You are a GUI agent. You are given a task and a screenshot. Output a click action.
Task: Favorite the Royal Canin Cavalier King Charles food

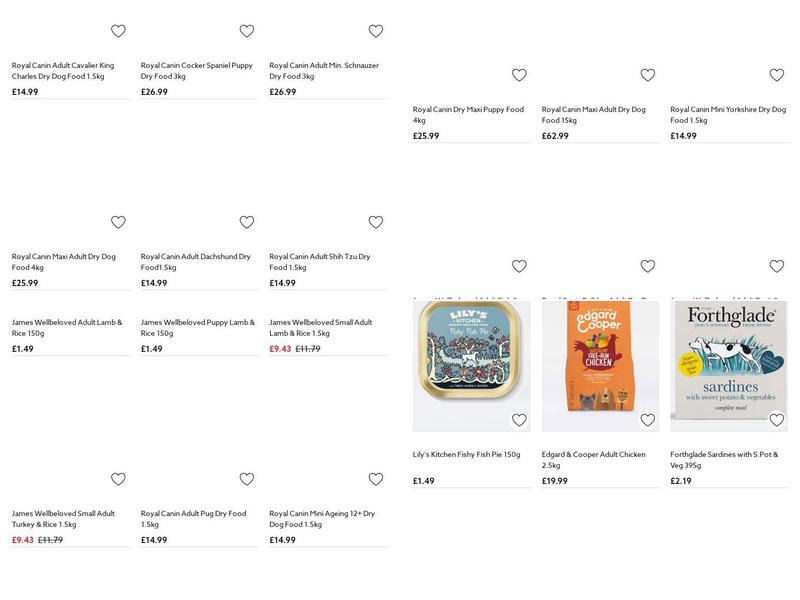pos(118,31)
